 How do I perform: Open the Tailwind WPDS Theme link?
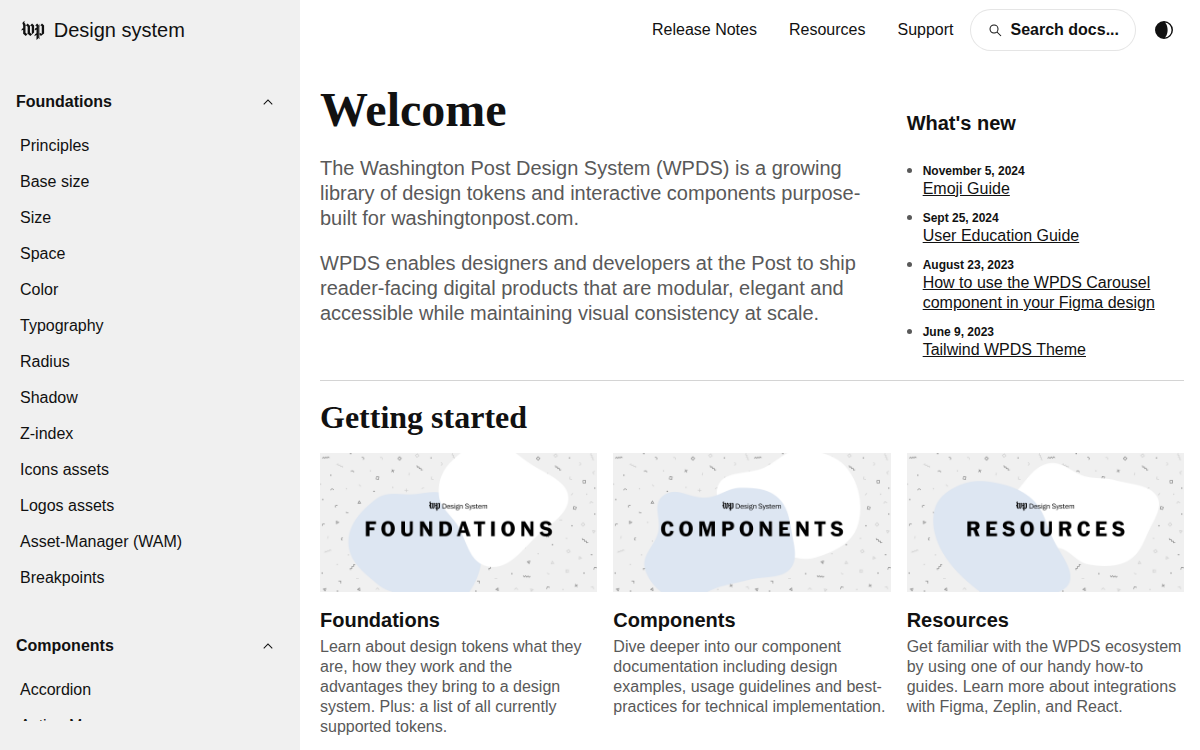(x=1004, y=350)
